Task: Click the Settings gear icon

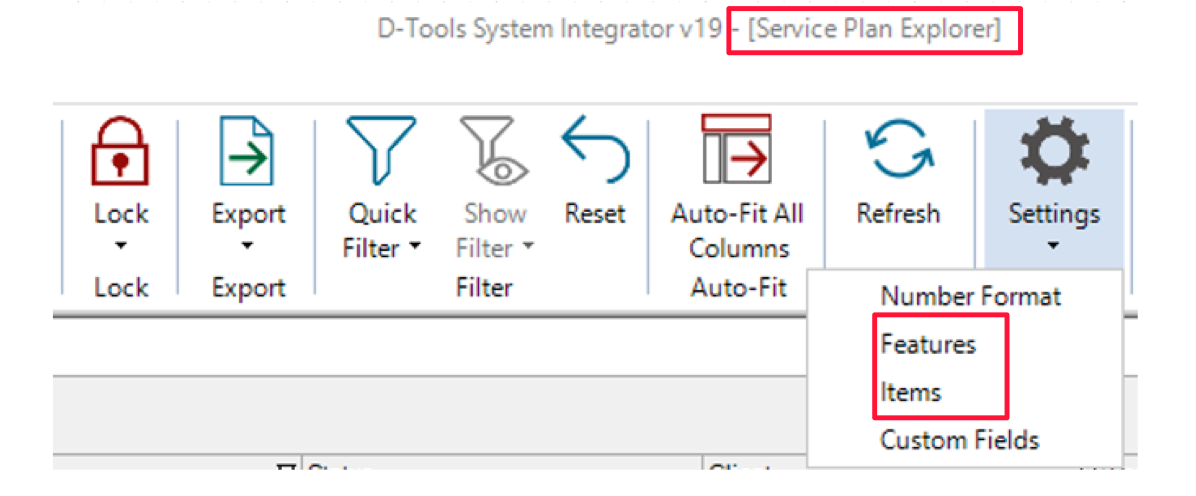Action: pyautogui.click(x=1053, y=151)
